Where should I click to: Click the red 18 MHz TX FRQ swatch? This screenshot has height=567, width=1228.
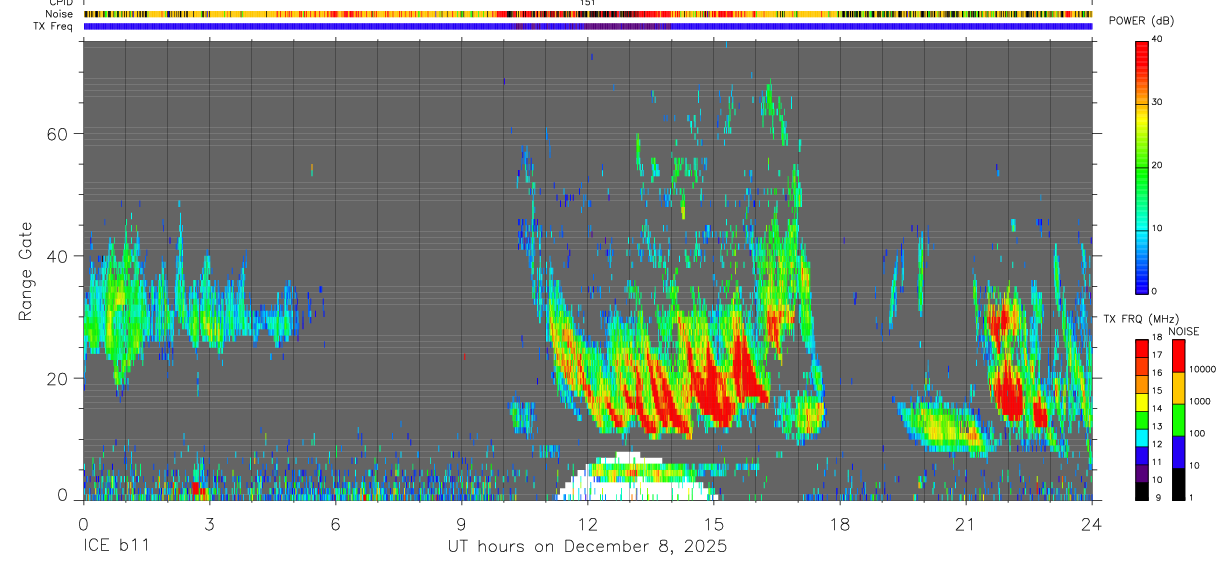1142,348
